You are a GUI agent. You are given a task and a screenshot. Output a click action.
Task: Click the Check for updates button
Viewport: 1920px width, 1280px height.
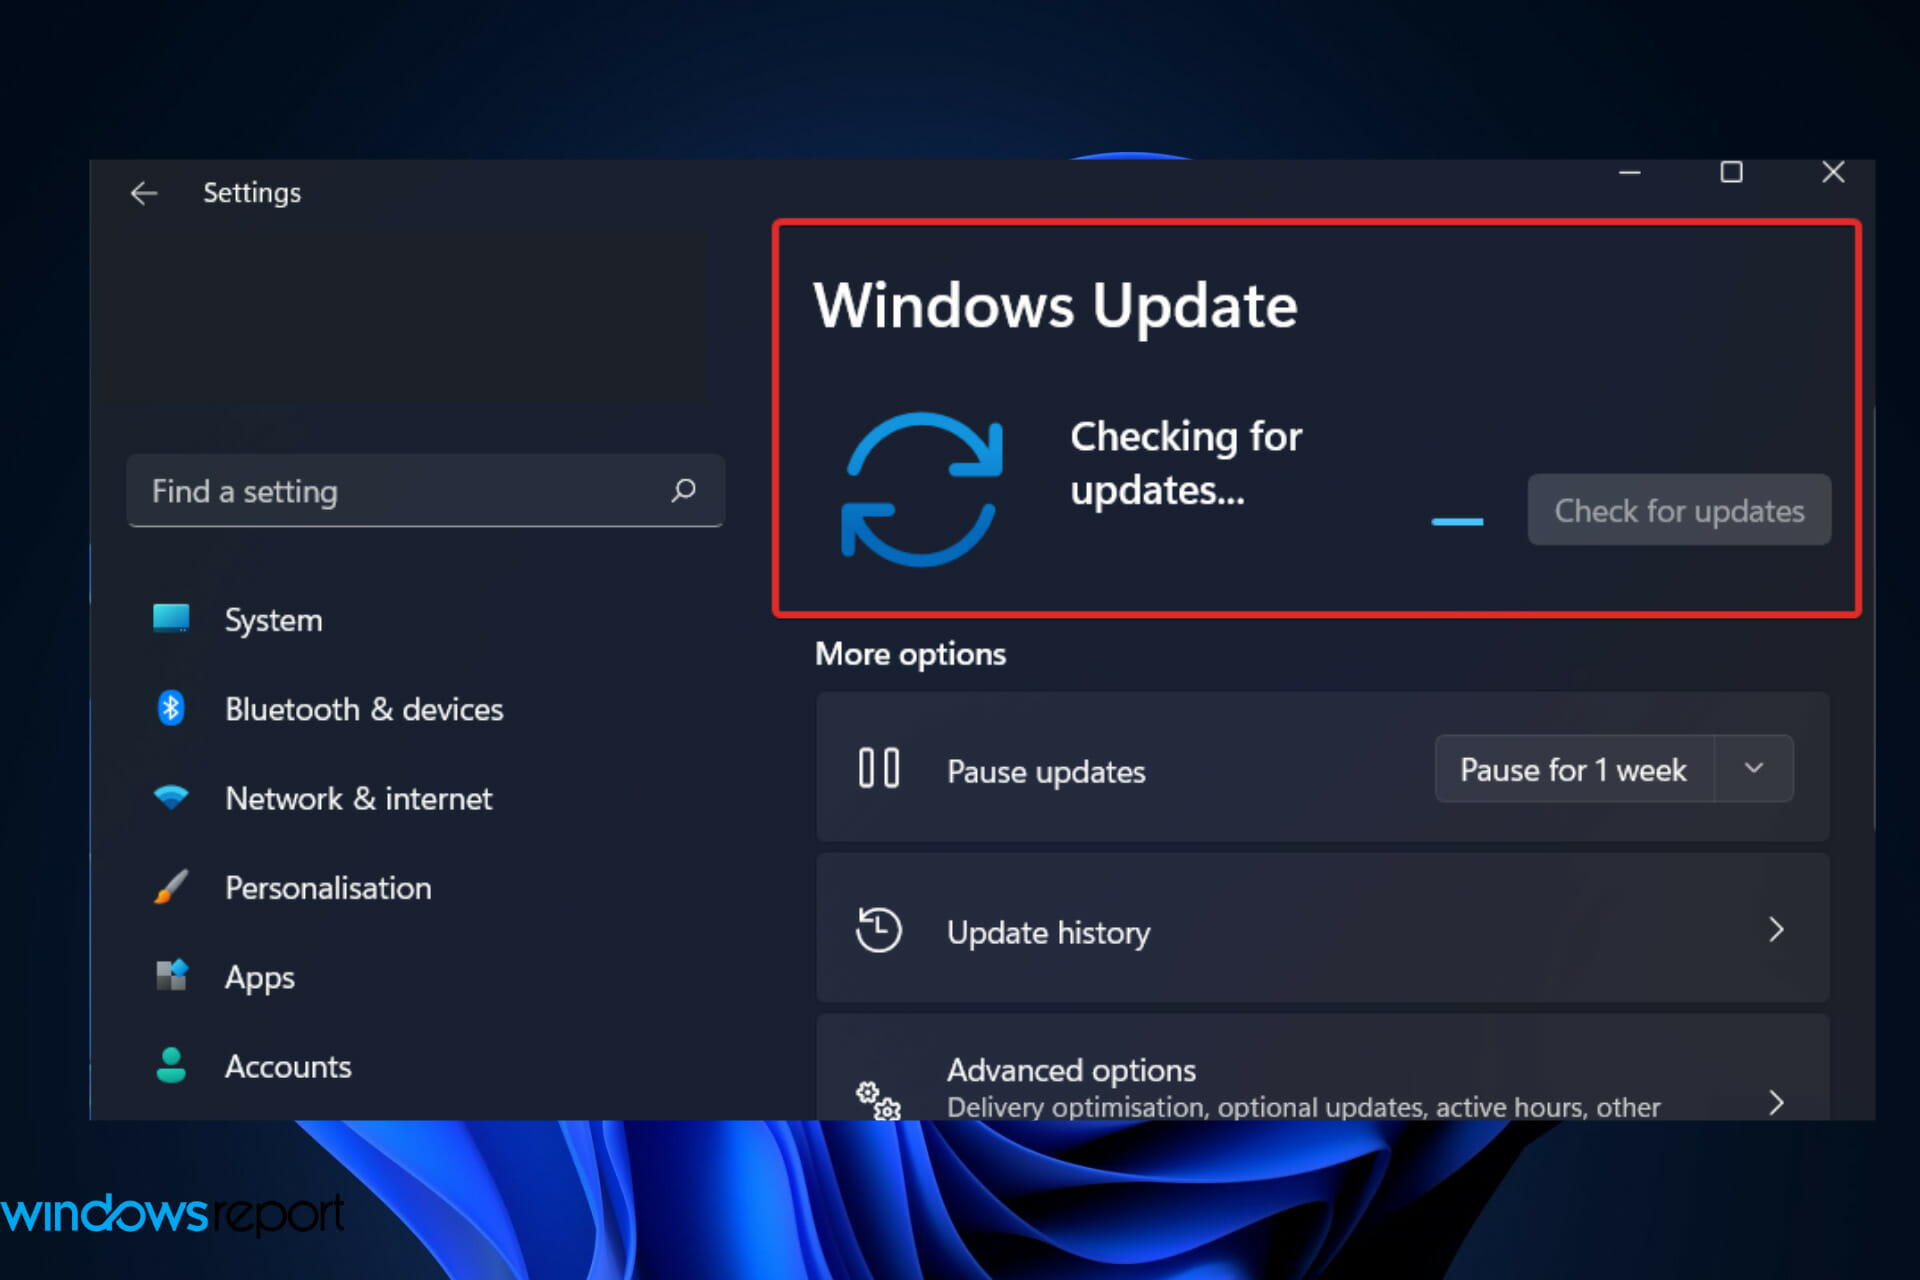[1679, 510]
